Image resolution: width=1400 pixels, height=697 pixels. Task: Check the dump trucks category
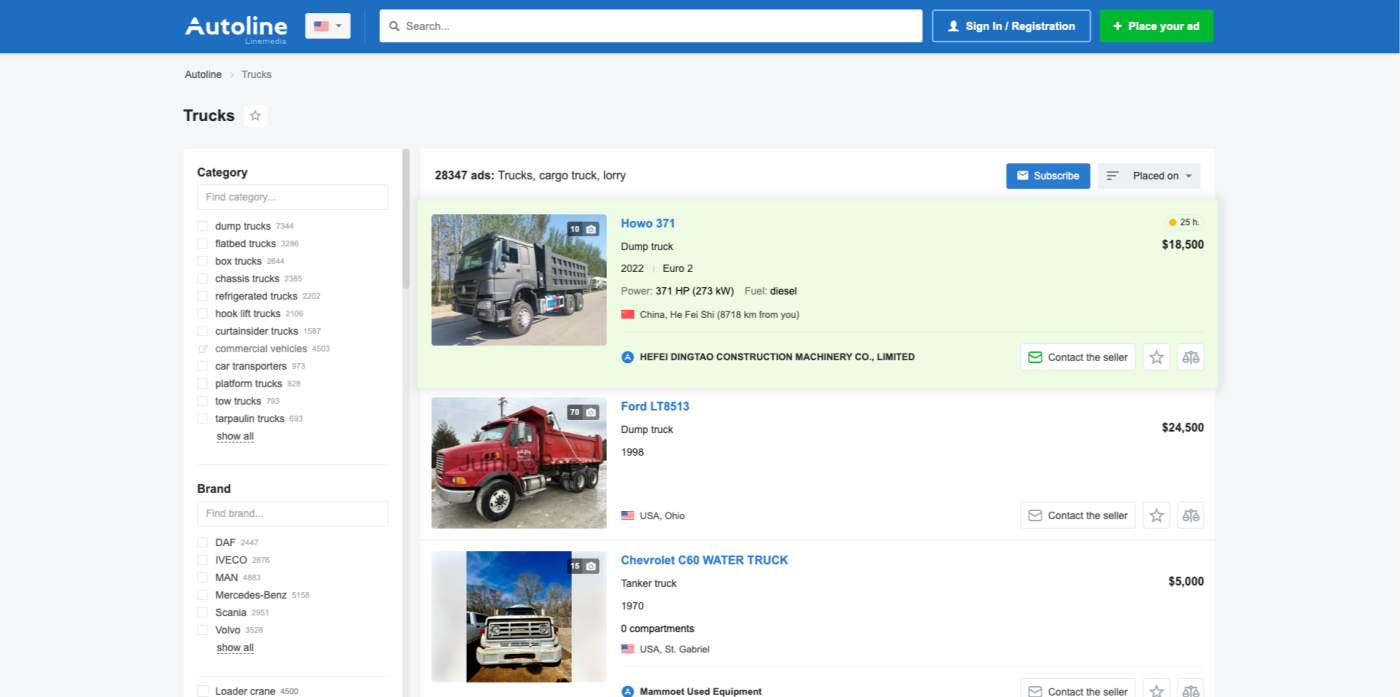[x=203, y=226]
